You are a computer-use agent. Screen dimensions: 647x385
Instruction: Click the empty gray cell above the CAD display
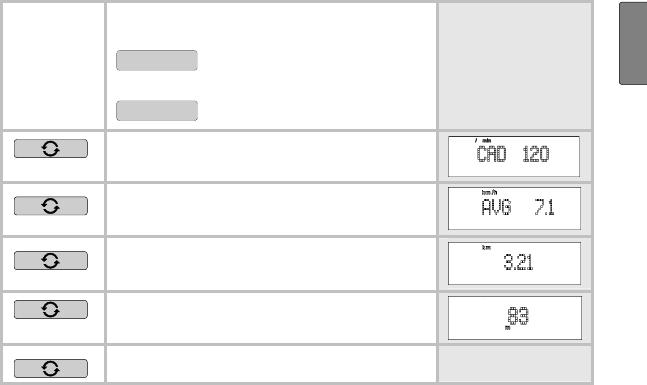pos(515,66)
